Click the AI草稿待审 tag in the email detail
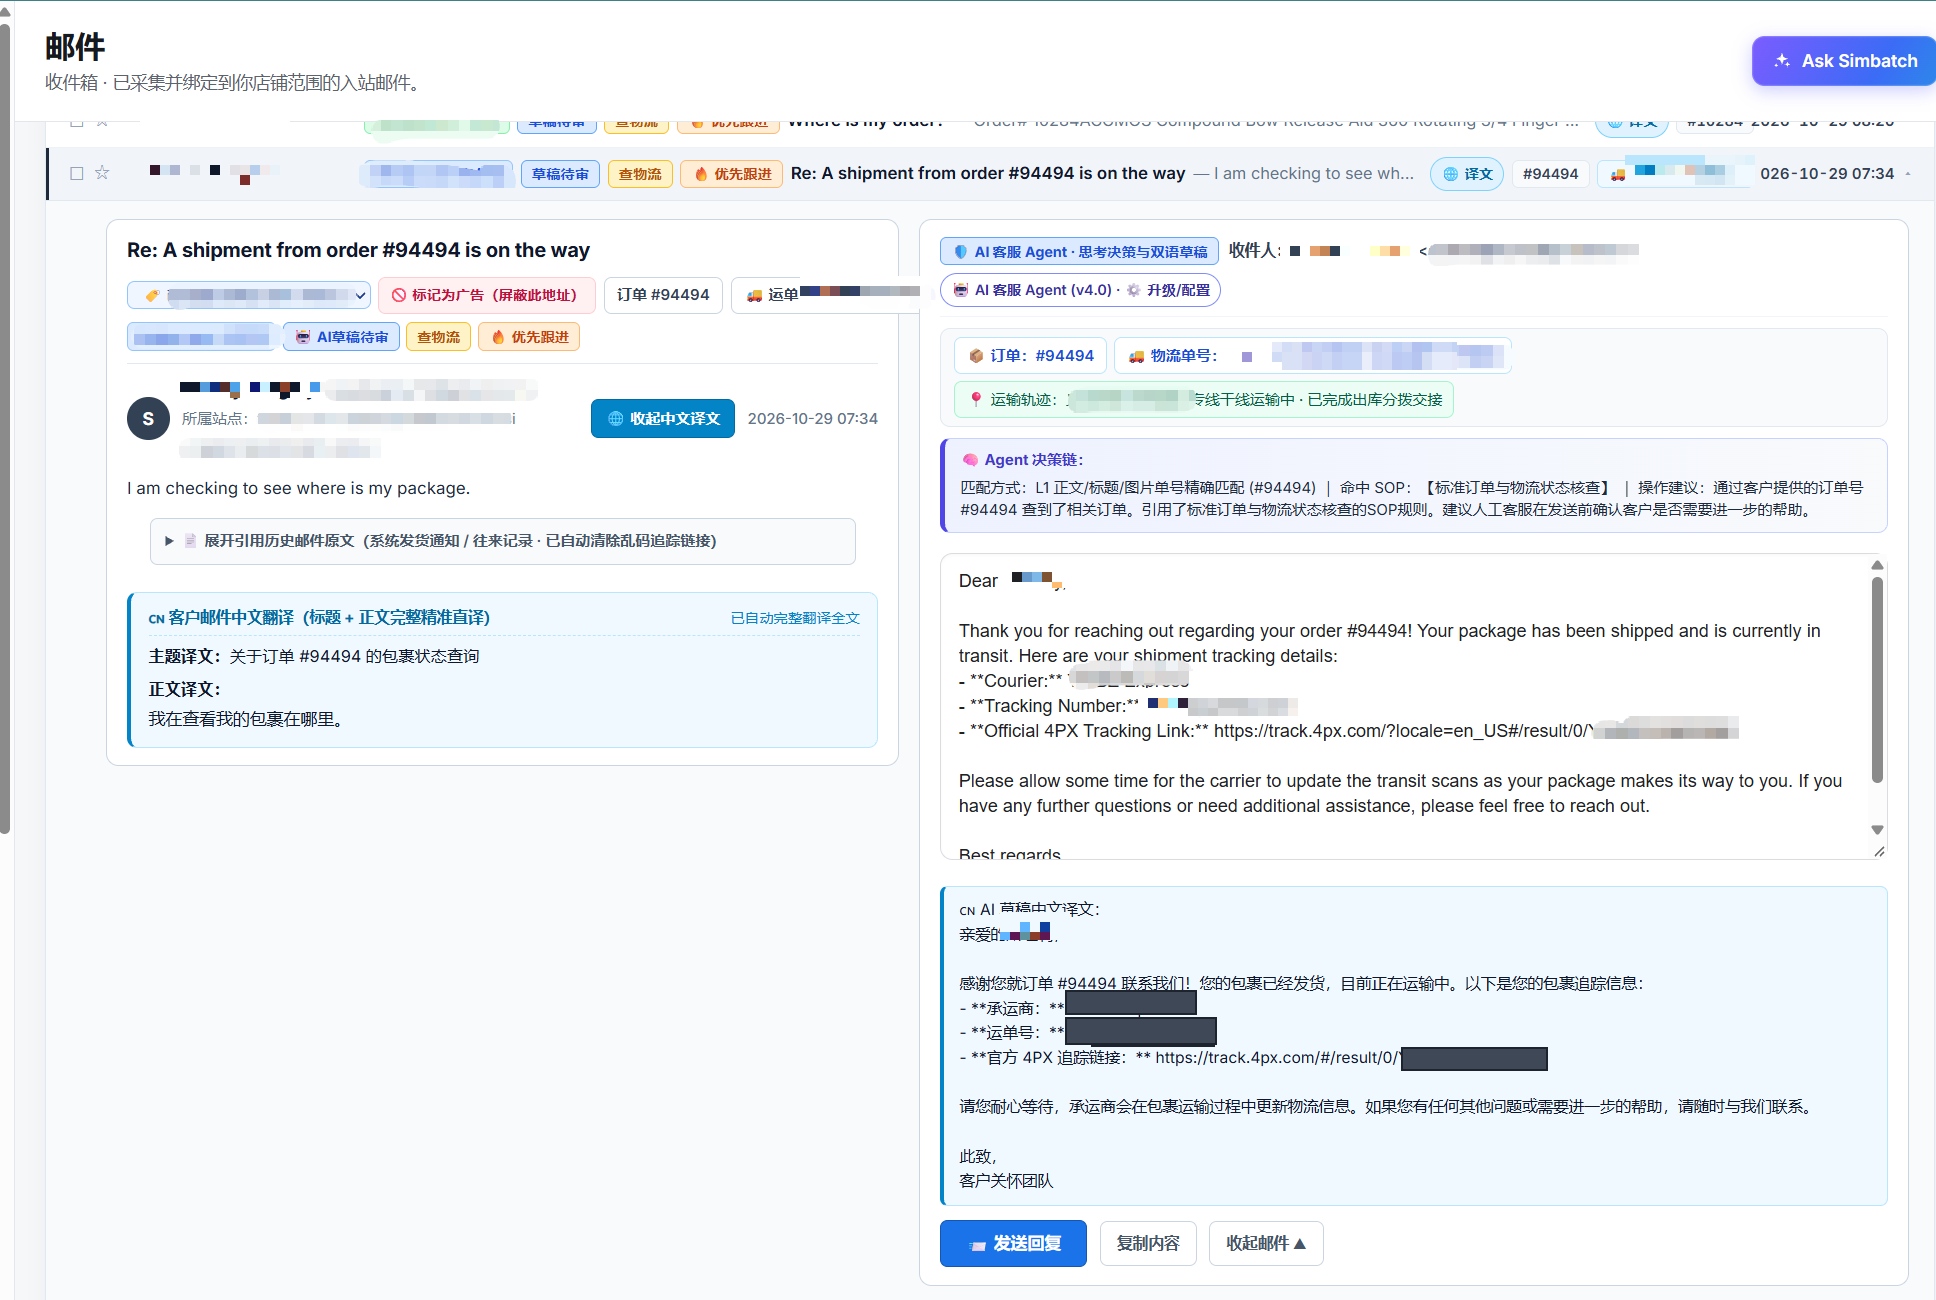The height and width of the screenshot is (1300, 1936). pos(342,337)
